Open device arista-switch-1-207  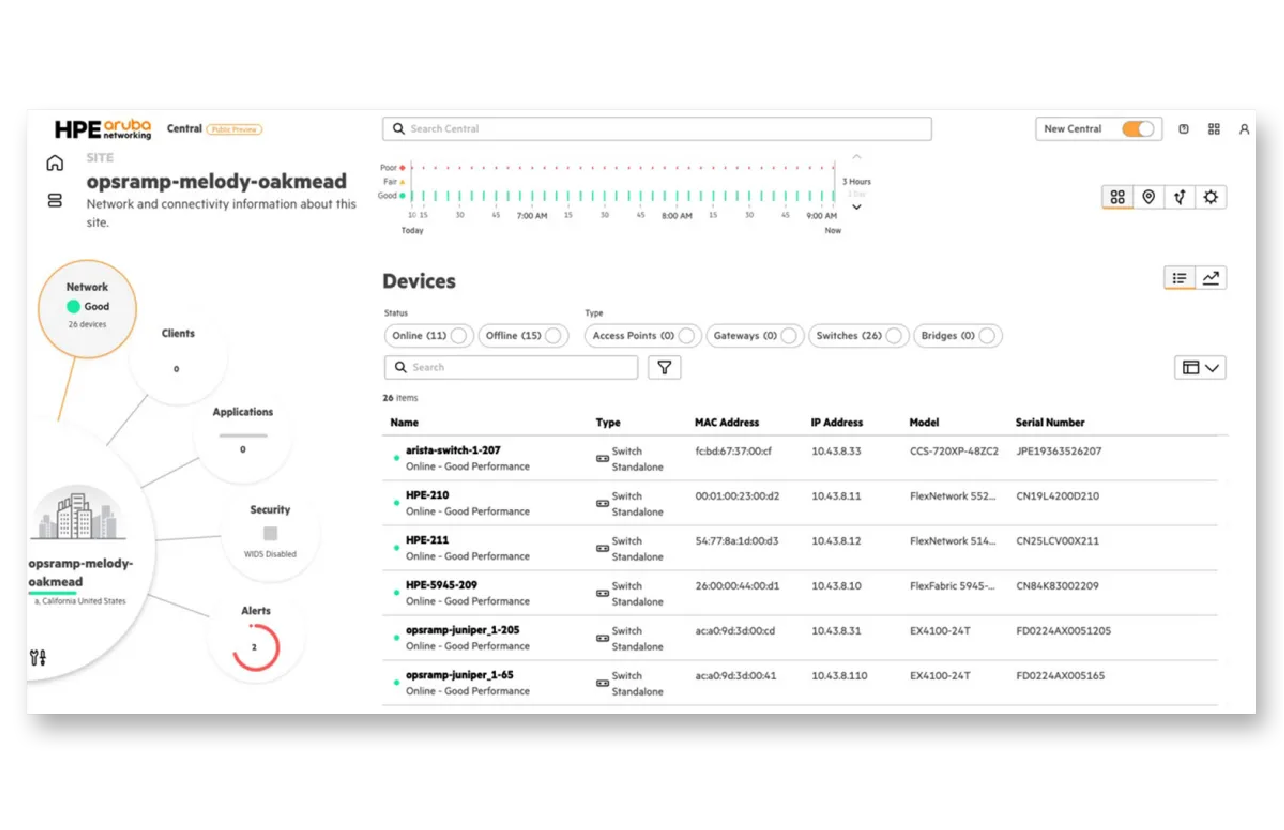point(453,451)
